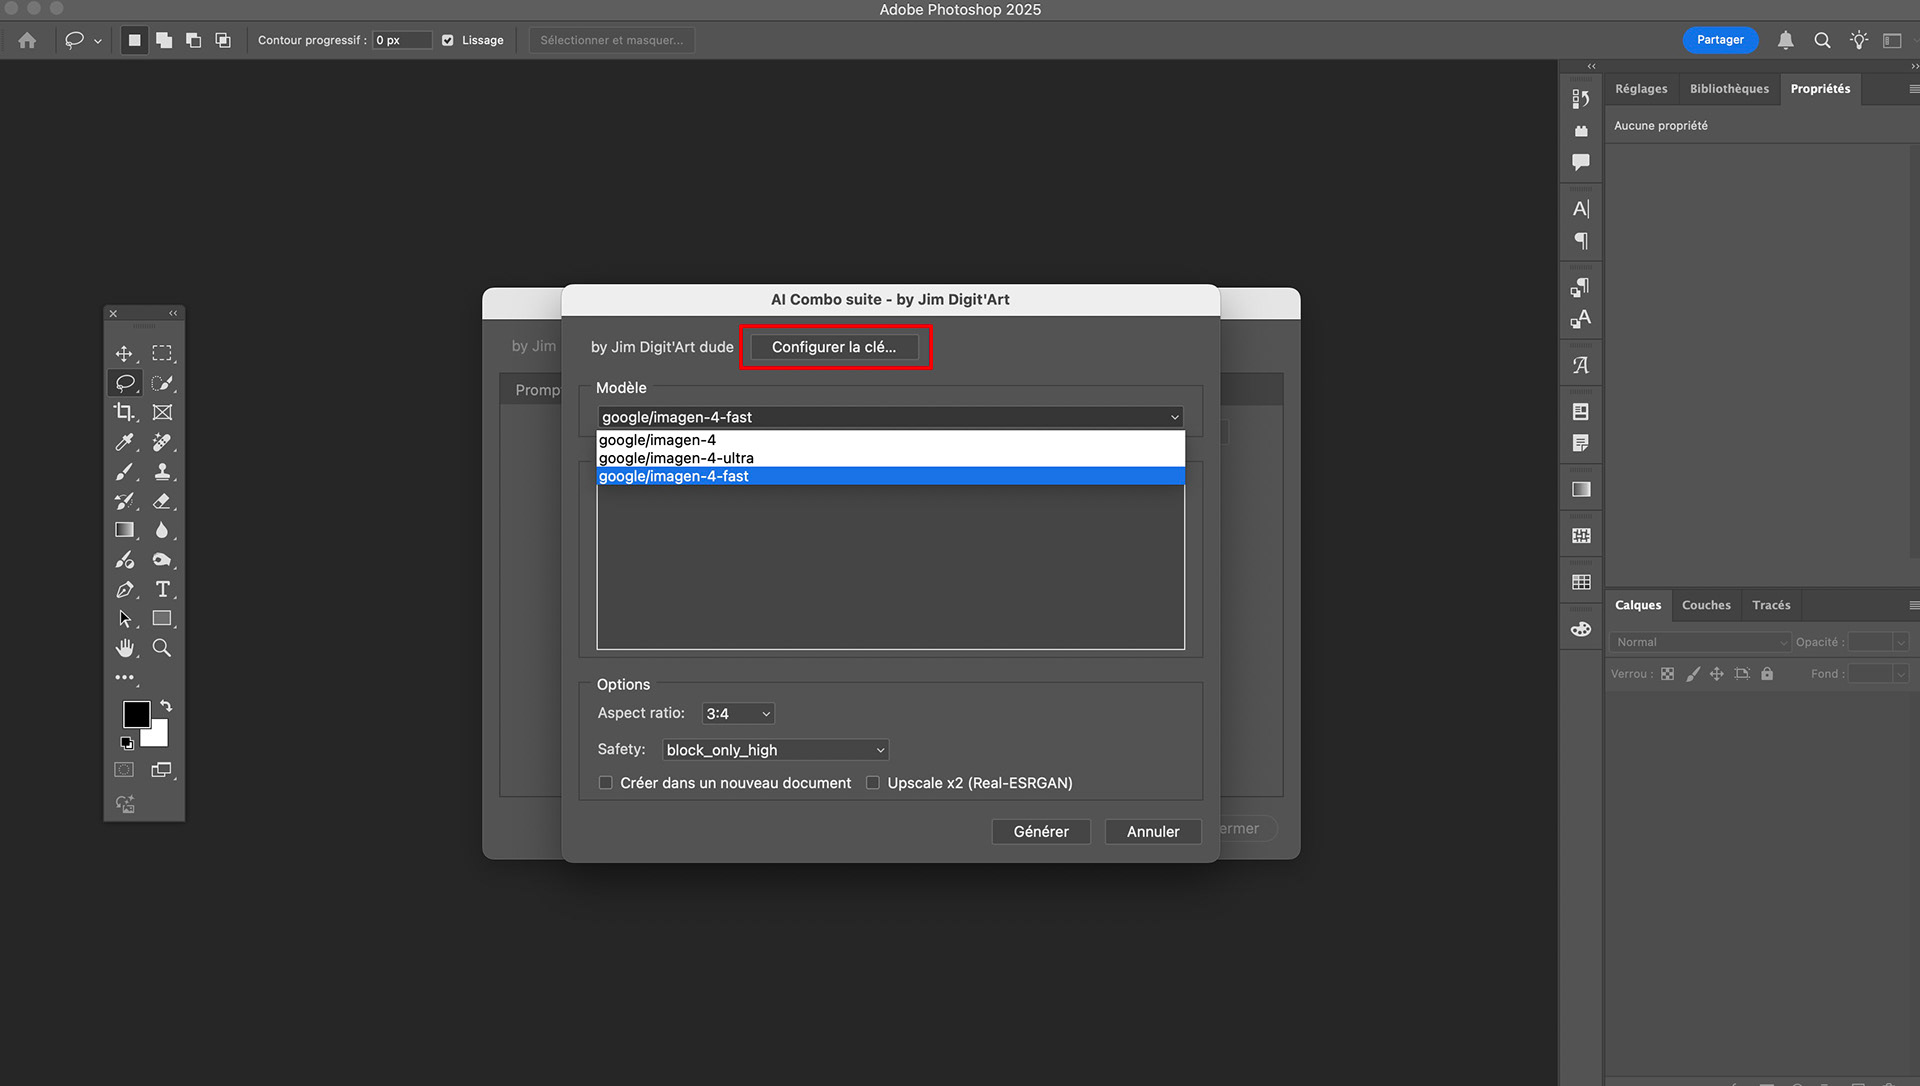
Task: Open the Aspect ratio dropdown
Action: 738,714
